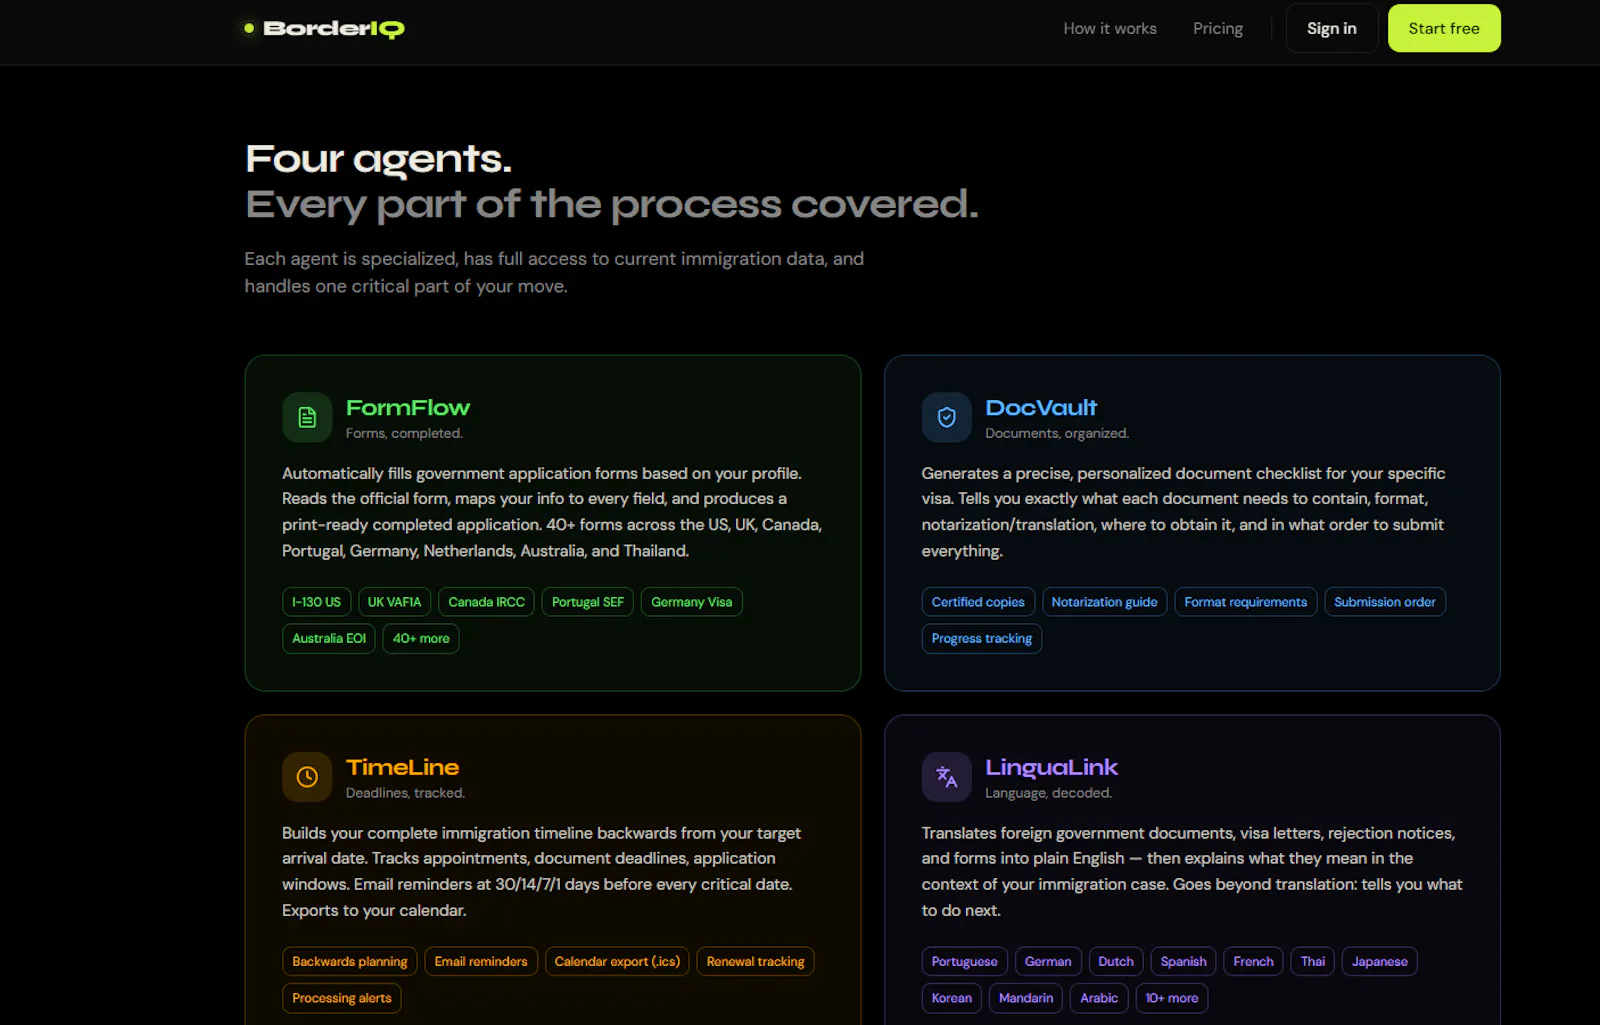Select the Portugal SEF tag
Image resolution: width=1600 pixels, height=1025 pixels.
point(588,602)
